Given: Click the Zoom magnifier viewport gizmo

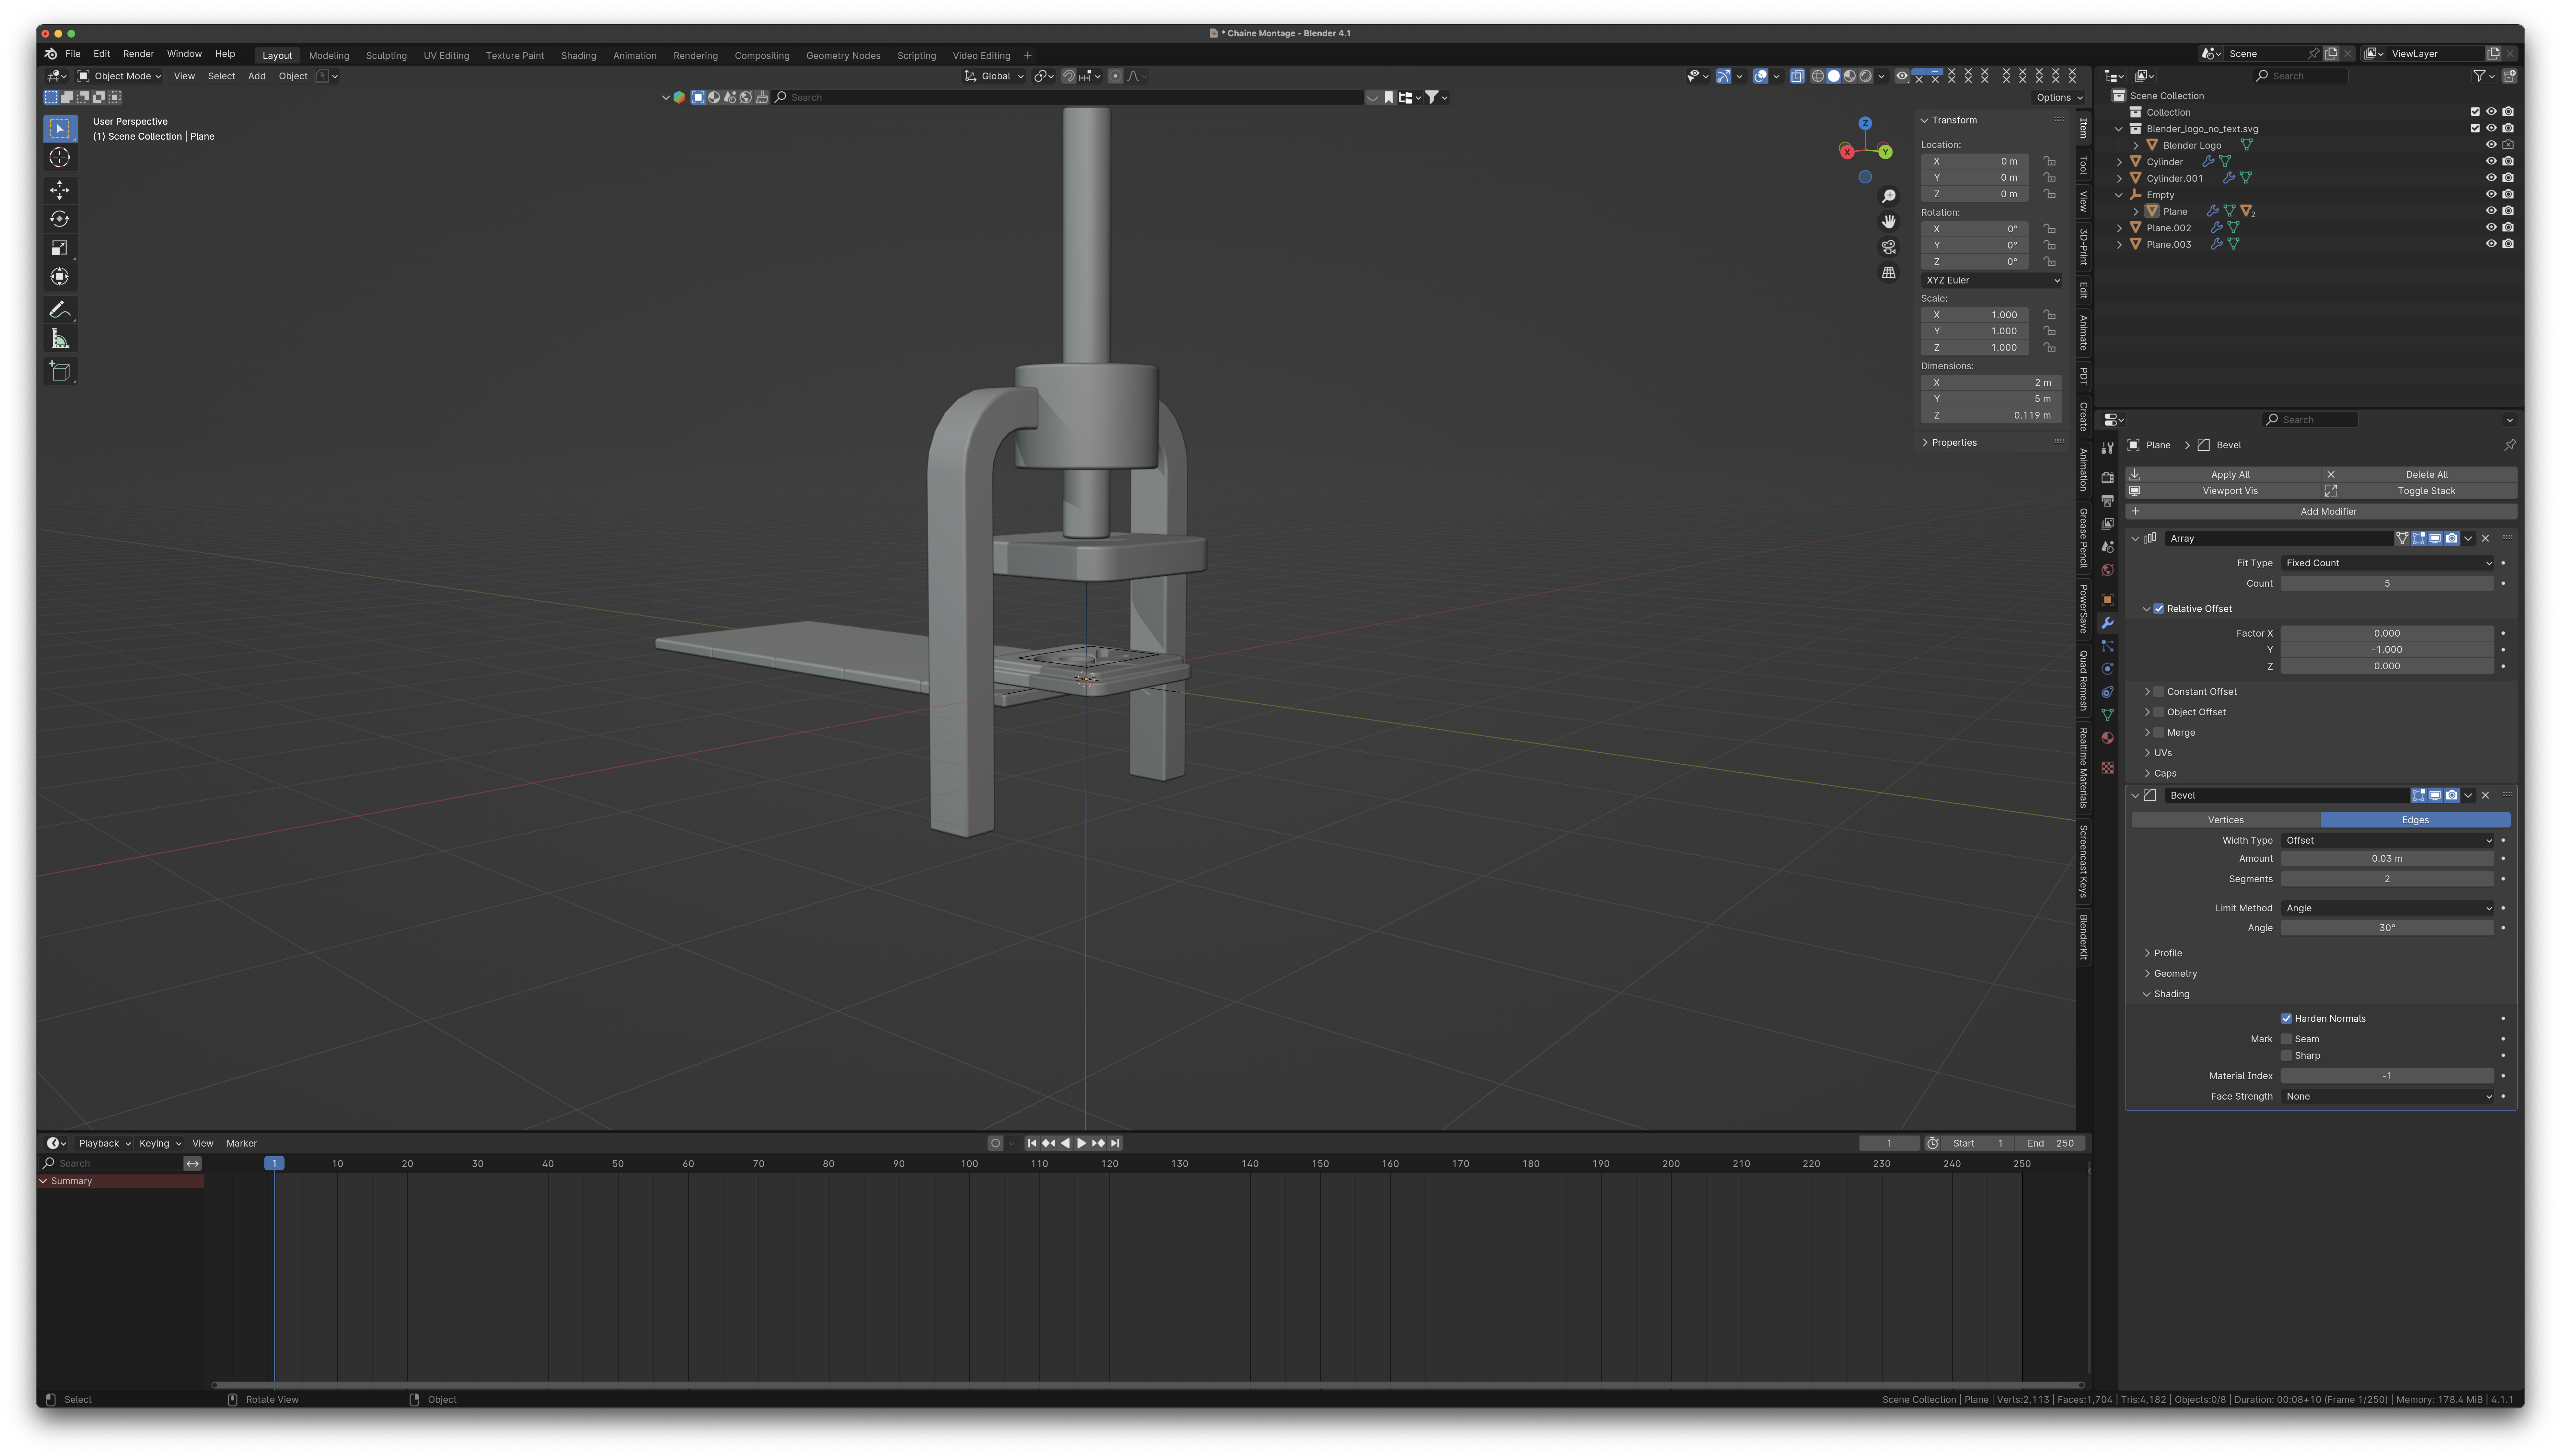Looking at the screenshot, I should click(1889, 196).
